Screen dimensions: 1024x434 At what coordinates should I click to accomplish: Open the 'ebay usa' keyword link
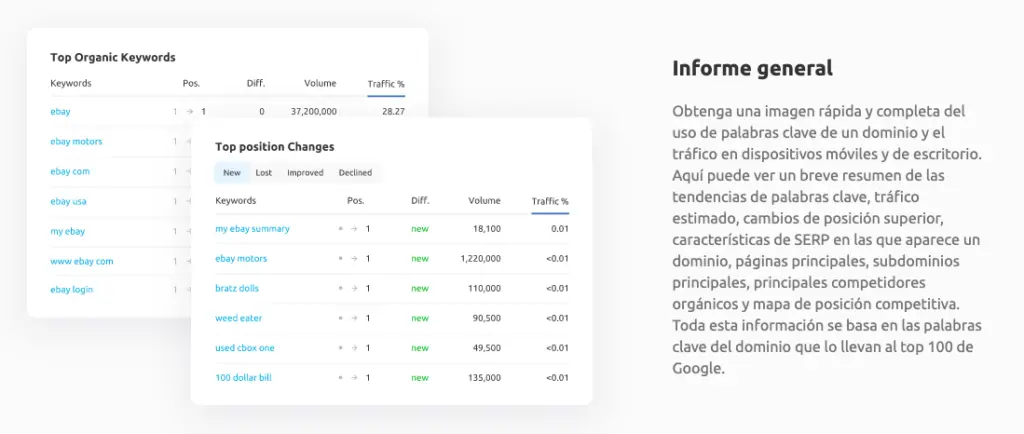pos(69,202)
